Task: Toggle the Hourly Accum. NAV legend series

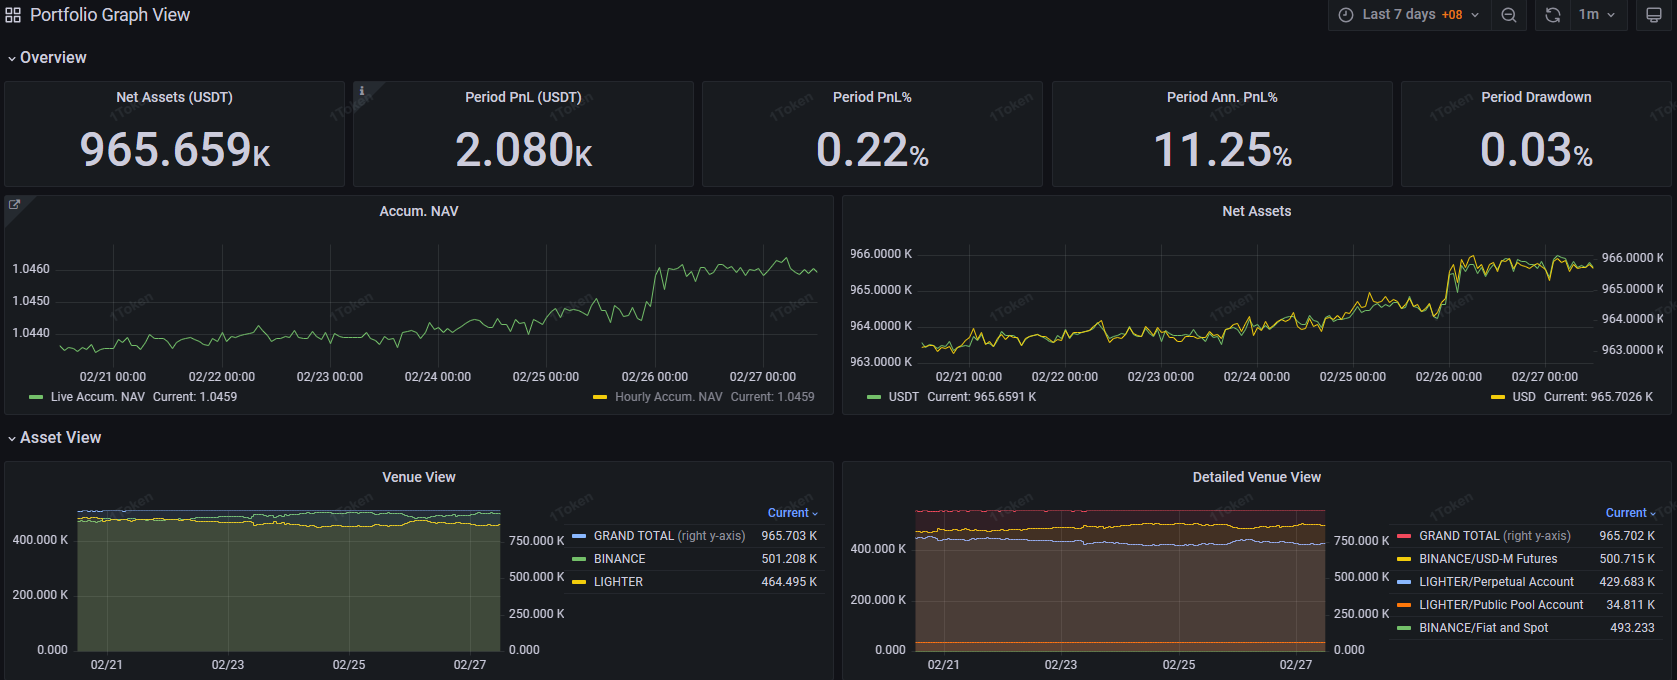Action: tap(669, 397)
